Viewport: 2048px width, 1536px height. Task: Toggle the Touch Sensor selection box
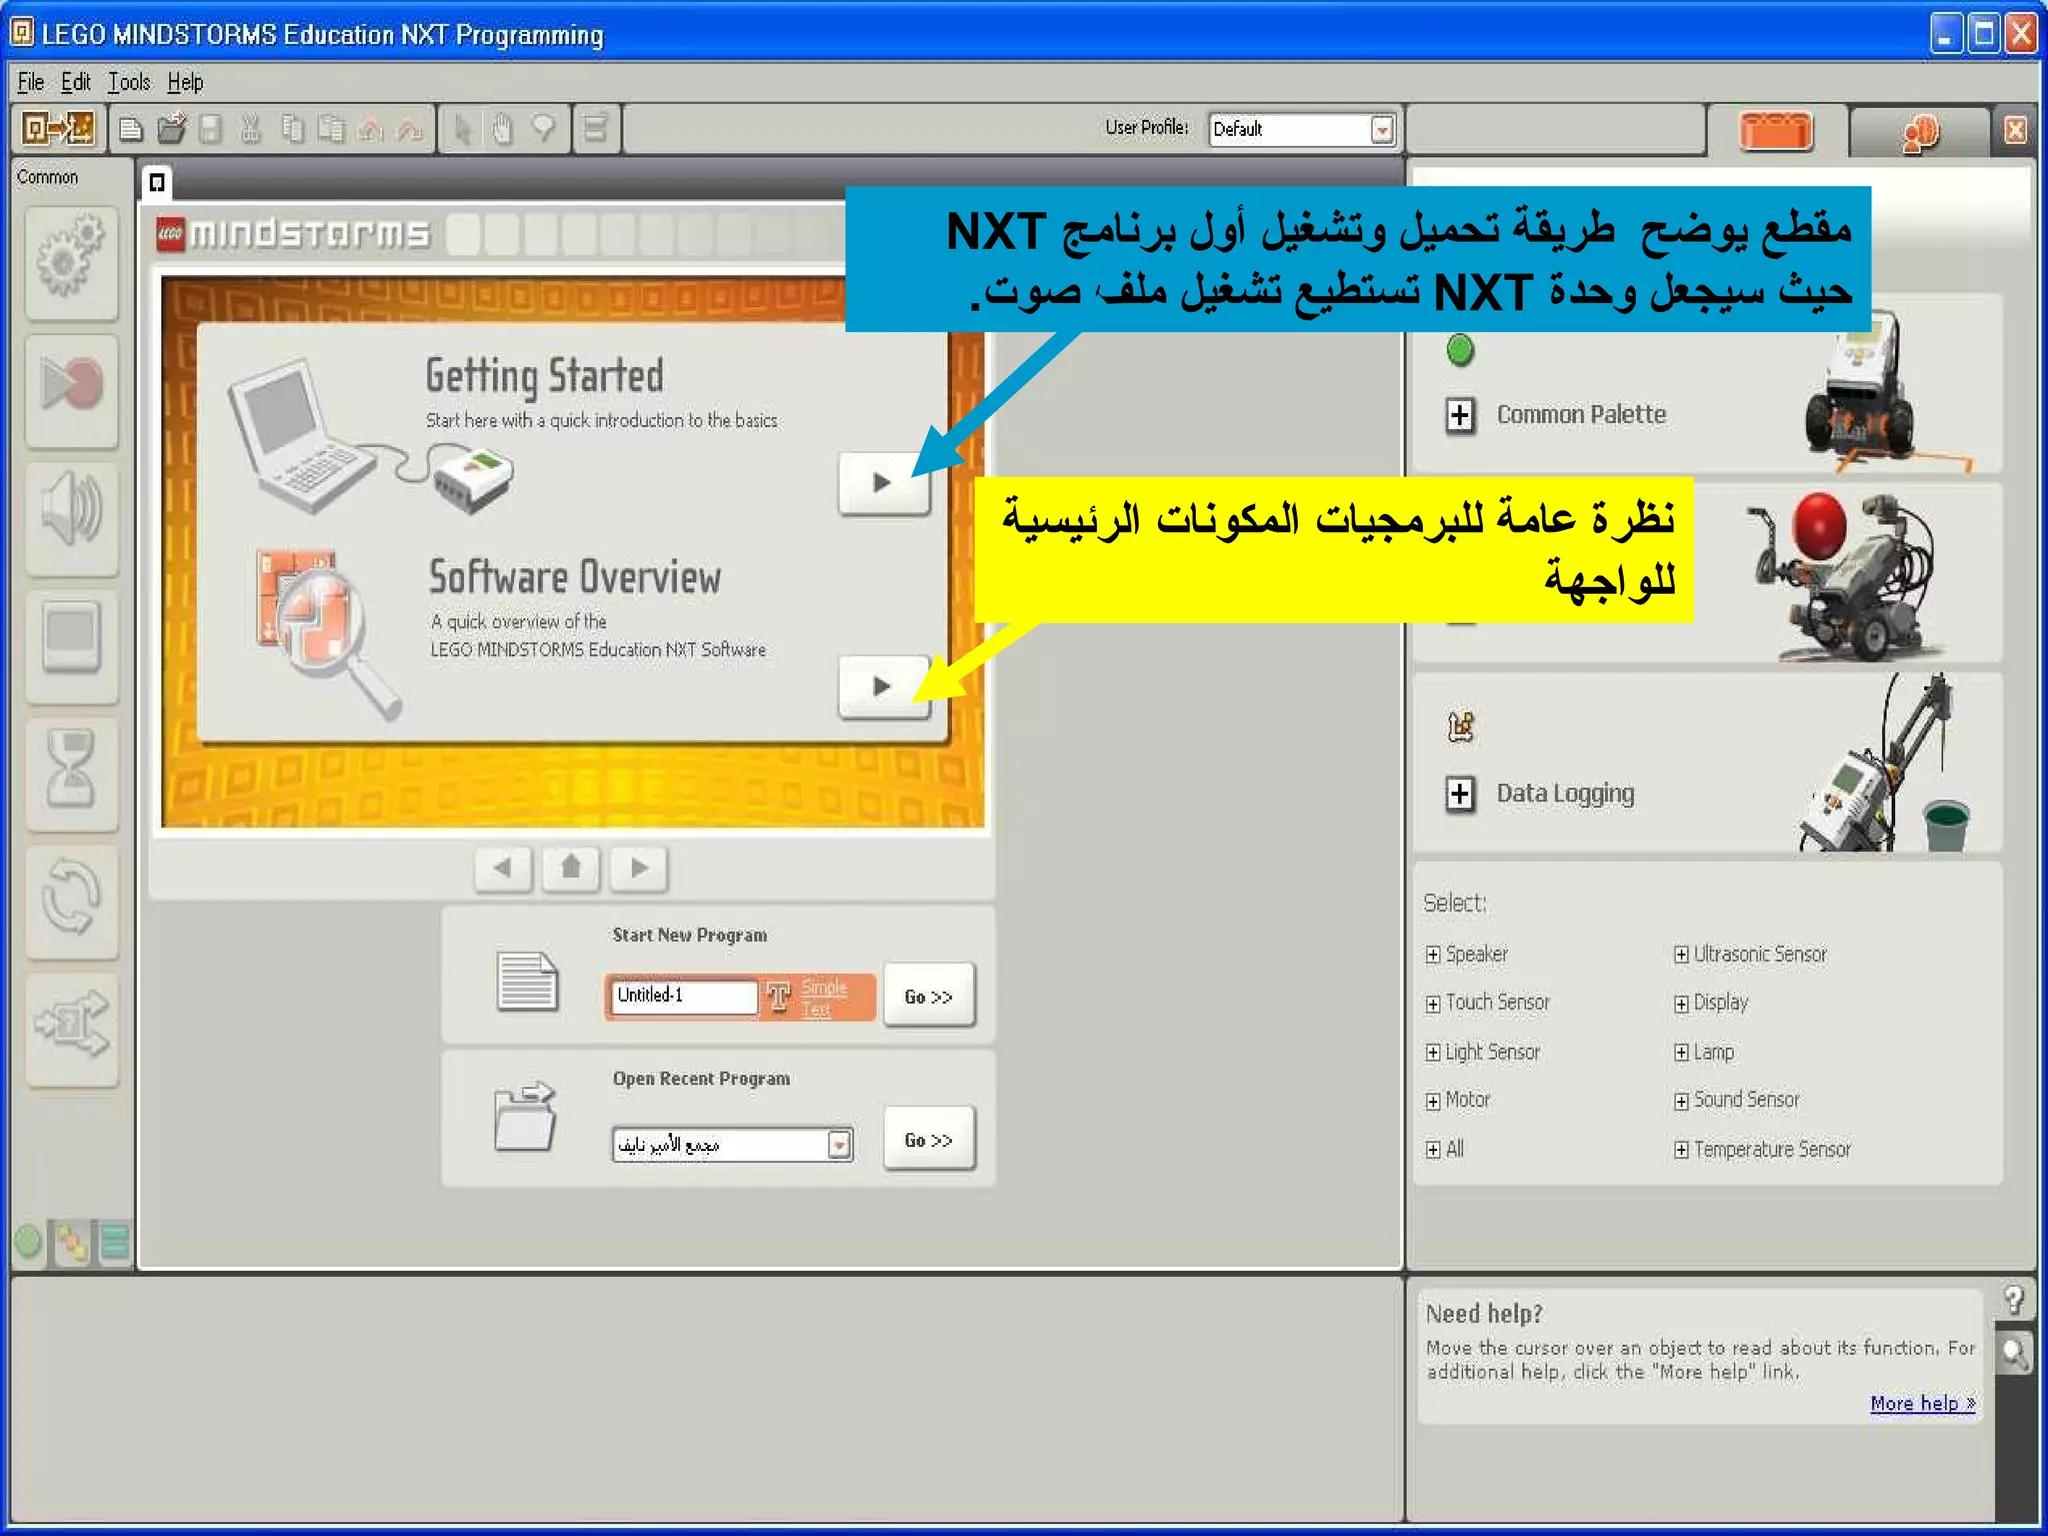[x=1433, y=1003]
